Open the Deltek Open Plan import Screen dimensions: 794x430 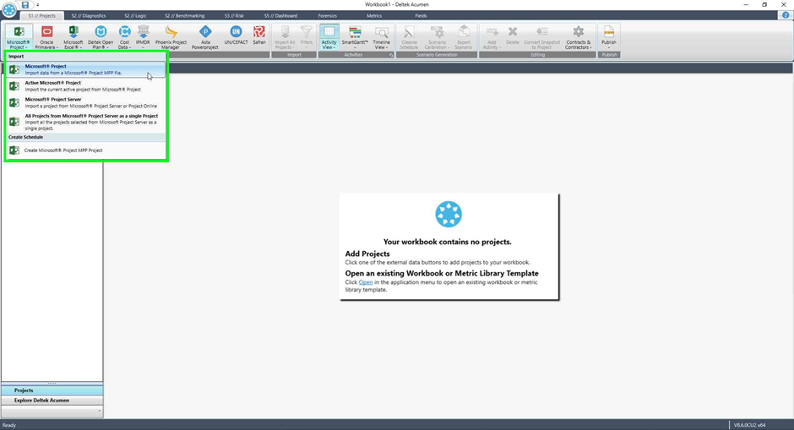pos(100,37)
